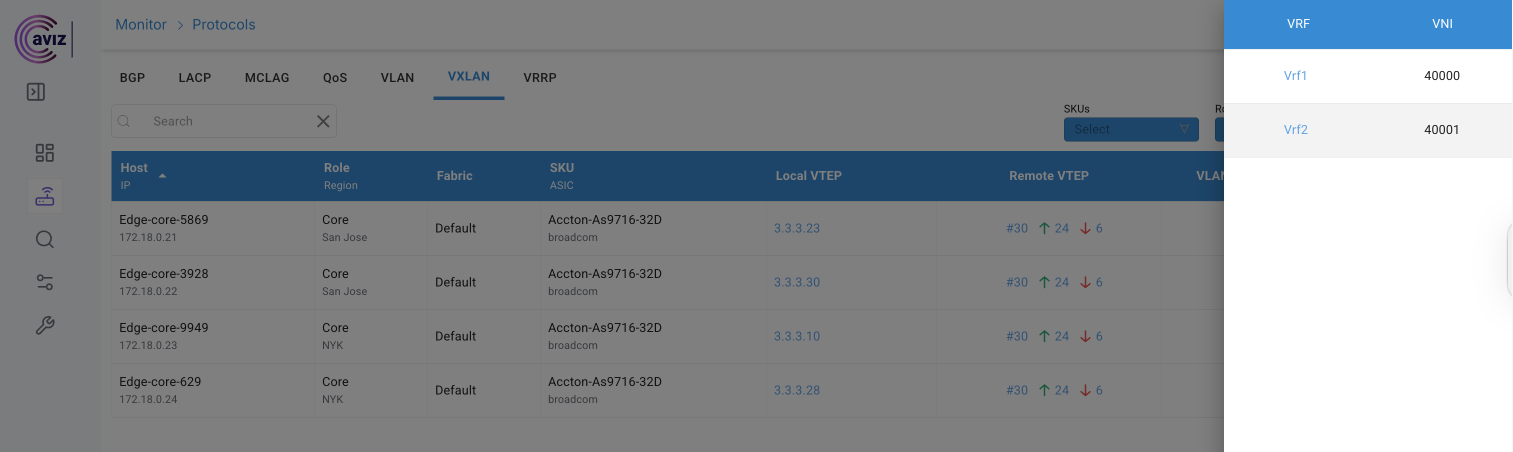
Task: Clear the search field with X icon
Action: pyautogui.click(x=323, y=121)
